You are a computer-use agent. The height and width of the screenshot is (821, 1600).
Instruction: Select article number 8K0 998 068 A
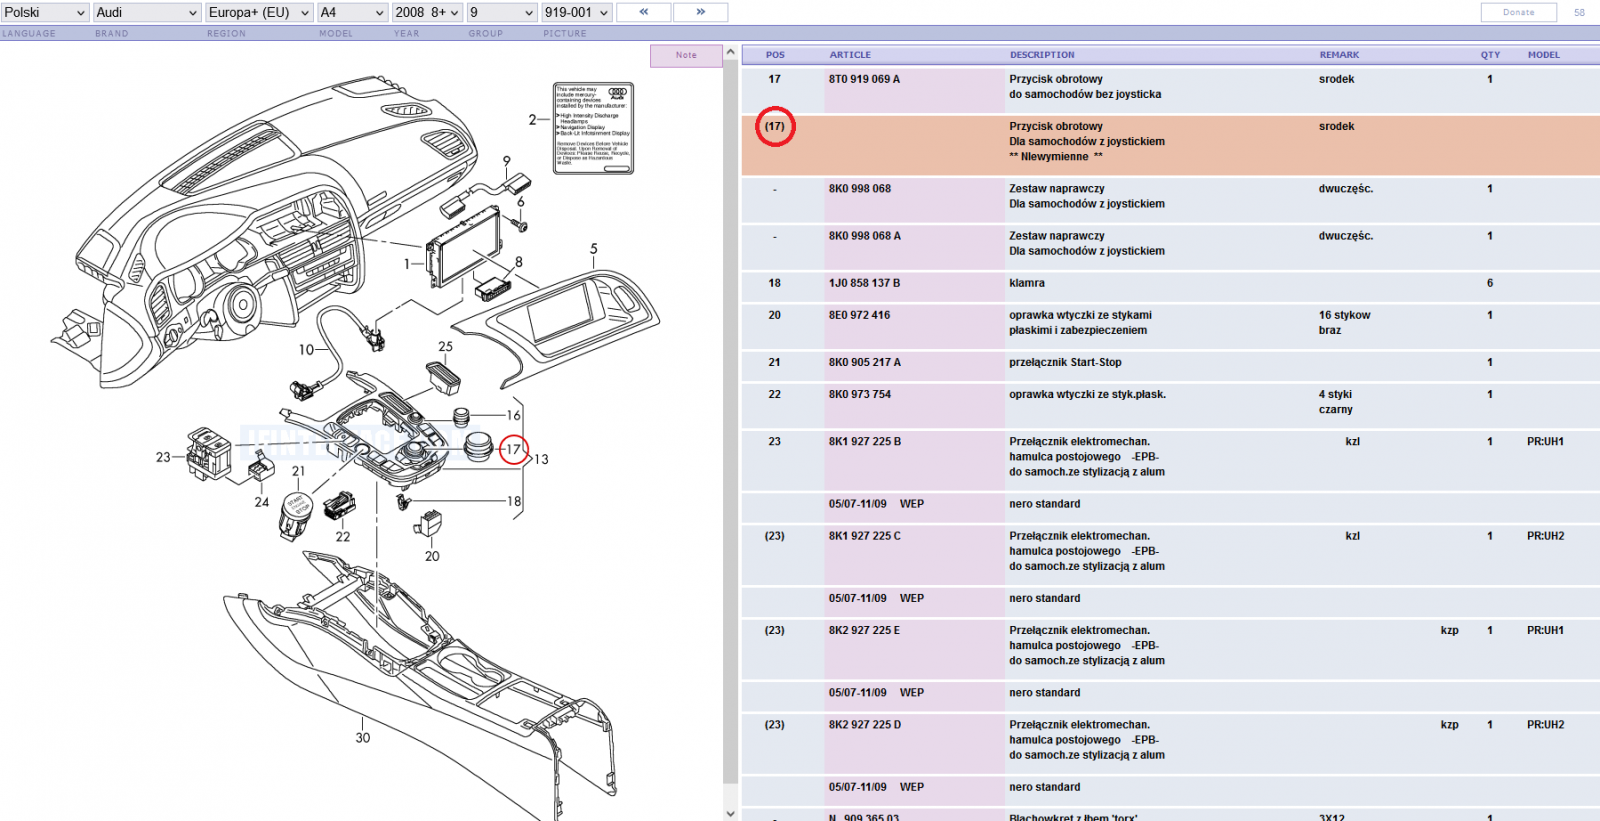[865, 236]
